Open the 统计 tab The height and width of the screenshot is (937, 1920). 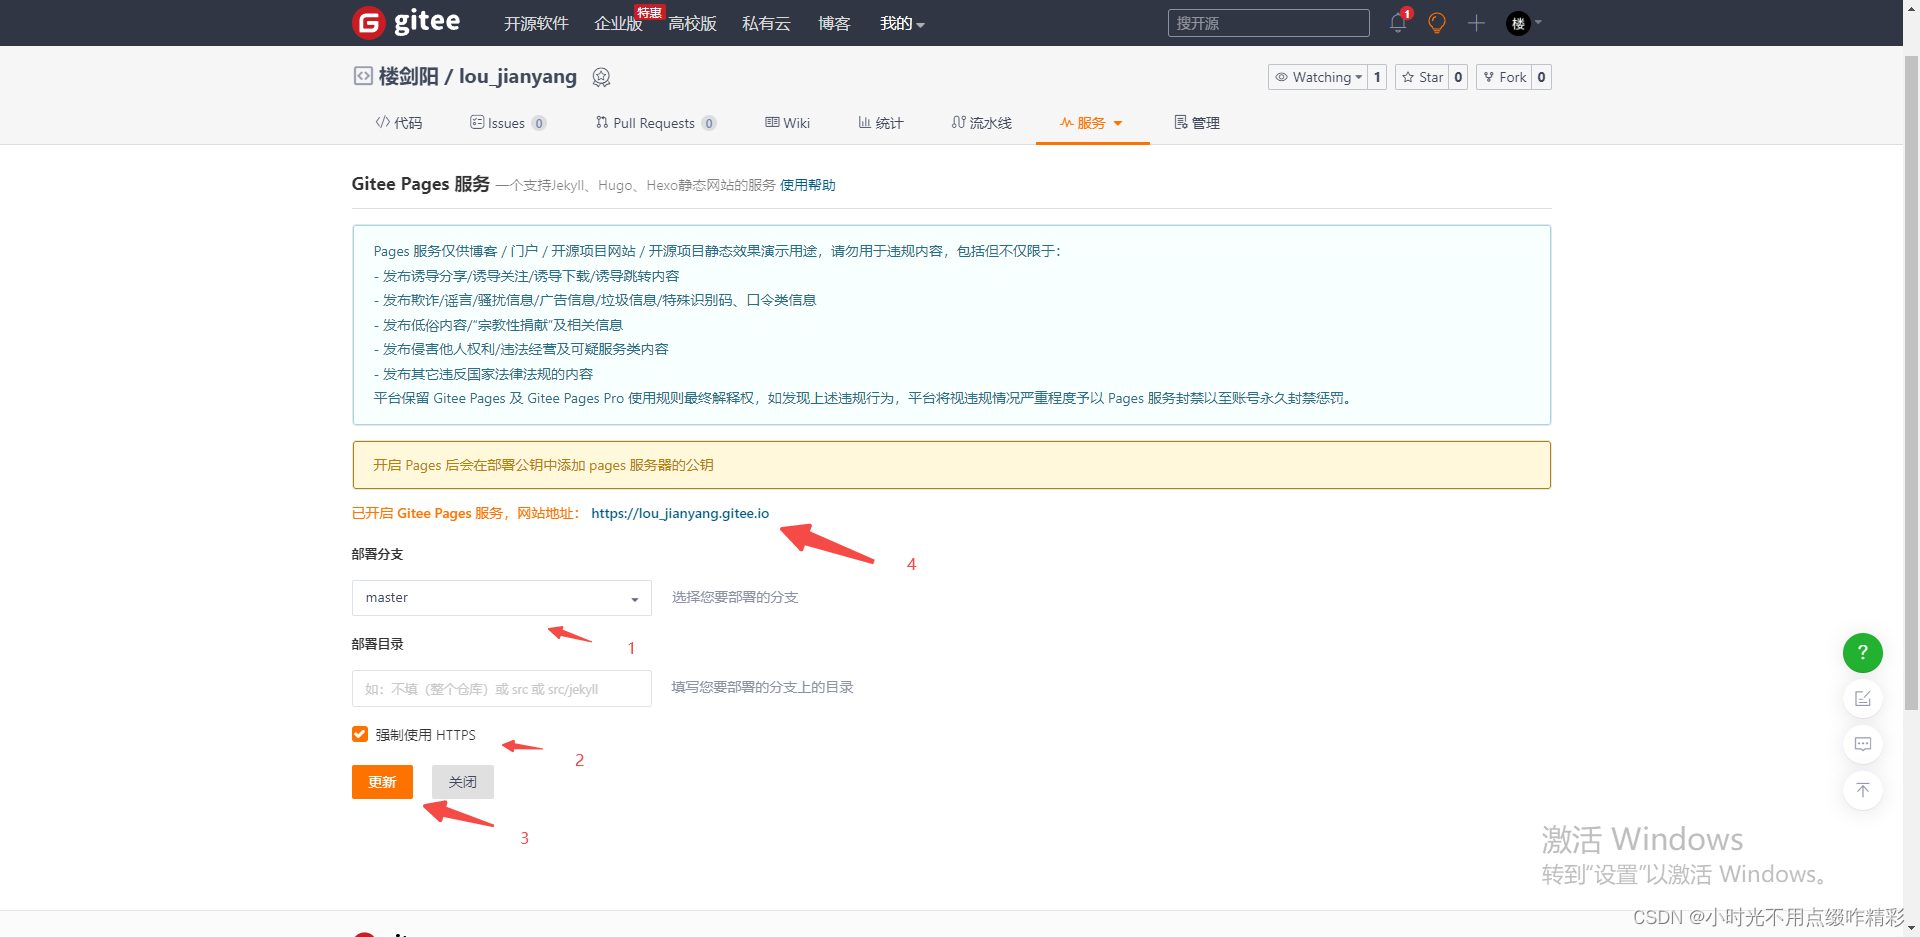tap(881, 122)
